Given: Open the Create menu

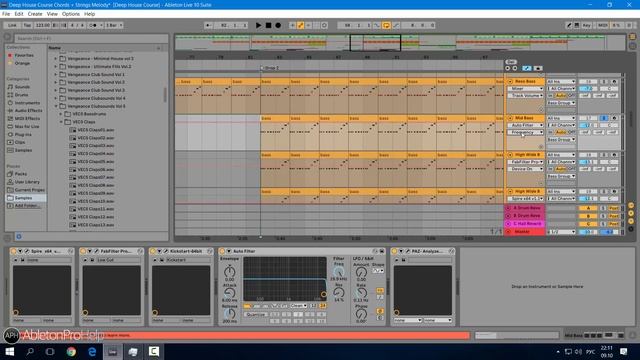Looking at the screenshot, I should (x=35, y=14).
